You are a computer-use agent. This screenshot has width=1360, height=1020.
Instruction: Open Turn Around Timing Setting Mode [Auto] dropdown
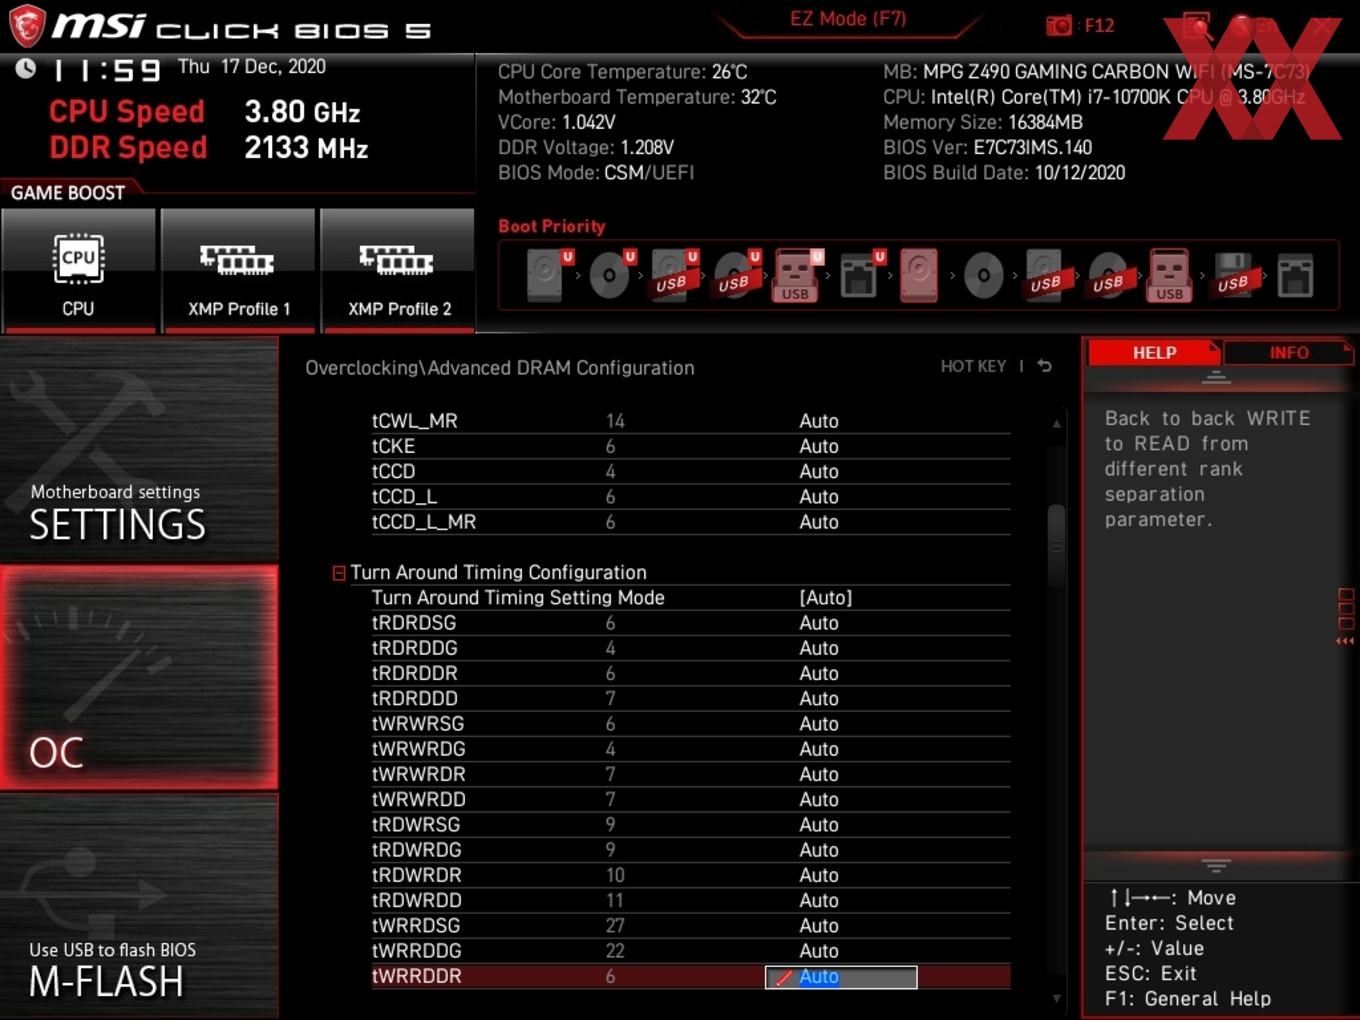coord(826,598)
